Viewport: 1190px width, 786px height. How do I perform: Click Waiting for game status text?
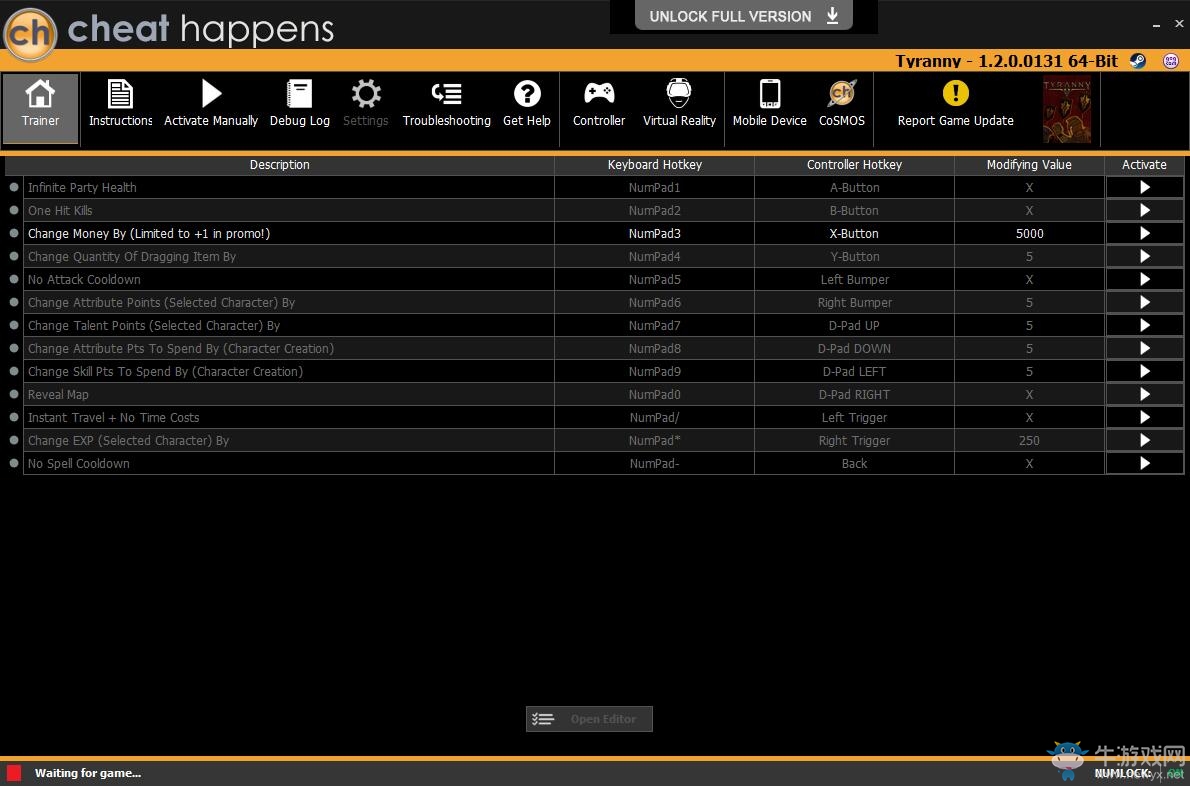coord(88,773)
